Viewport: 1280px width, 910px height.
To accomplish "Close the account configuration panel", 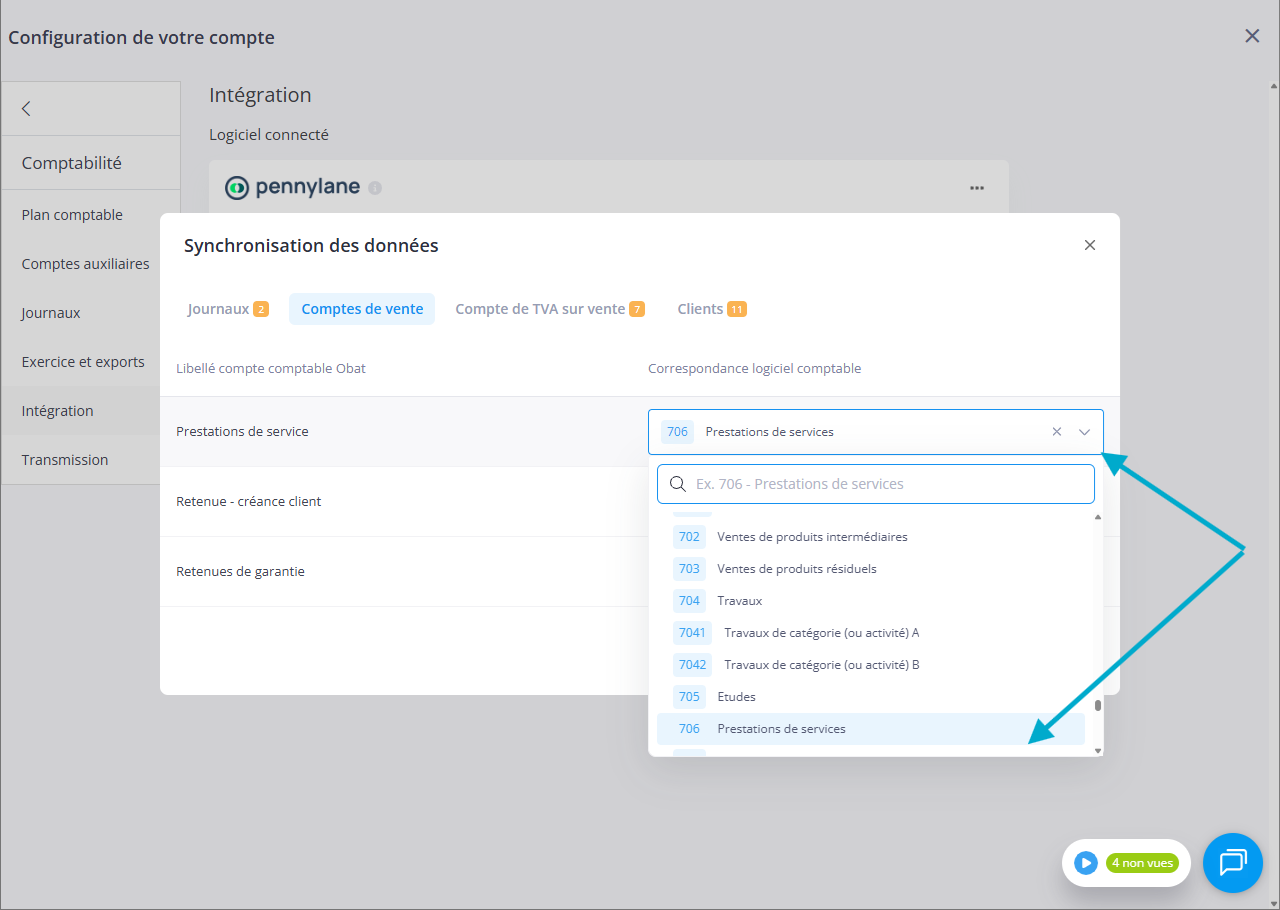I will [1252, 36].
